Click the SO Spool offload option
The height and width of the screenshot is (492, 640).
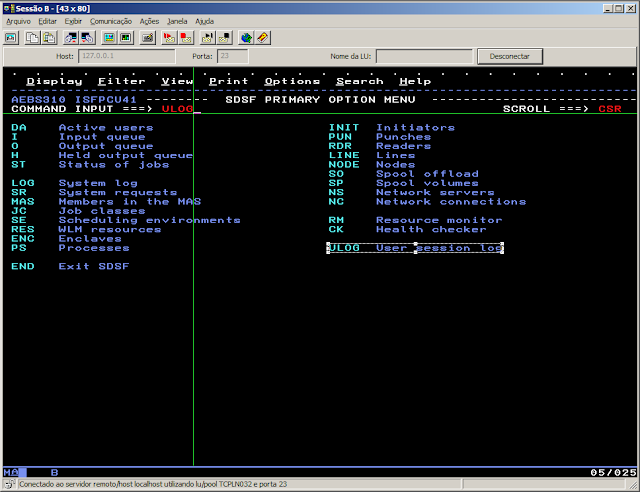(404, 174)
